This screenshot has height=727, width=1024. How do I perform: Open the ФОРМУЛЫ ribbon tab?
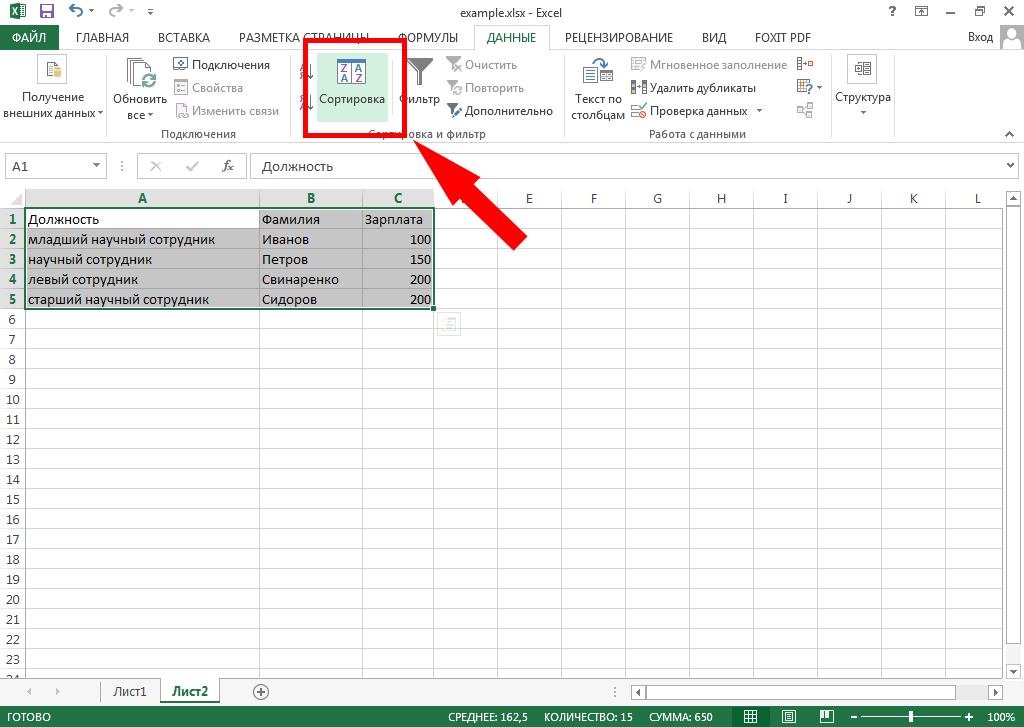coord(427,38)
